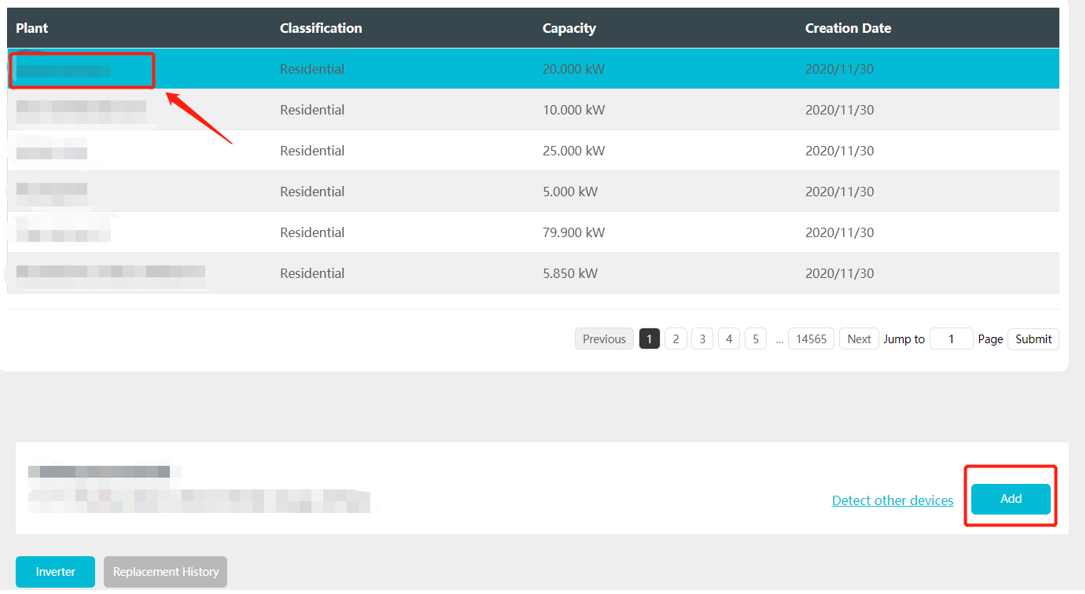Open the Replacement History tab
Image resolution: width=1085 pixels, height=594 pixels.
pyautogui.click(x=165, y=572)
